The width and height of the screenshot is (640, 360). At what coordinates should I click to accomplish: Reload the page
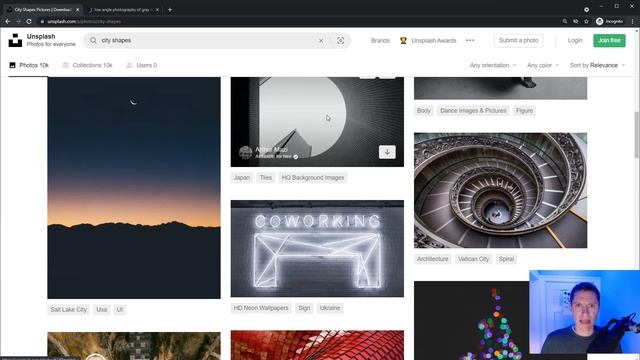tap(29, 21)
